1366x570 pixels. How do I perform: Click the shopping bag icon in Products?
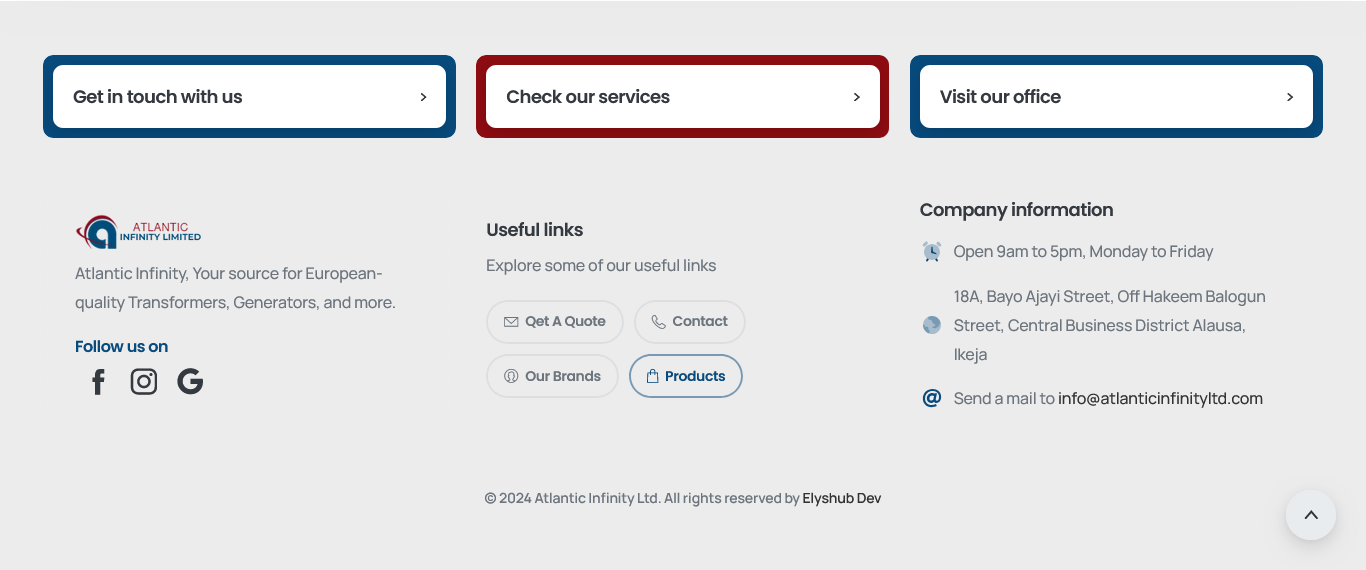[x=652, y=377]
